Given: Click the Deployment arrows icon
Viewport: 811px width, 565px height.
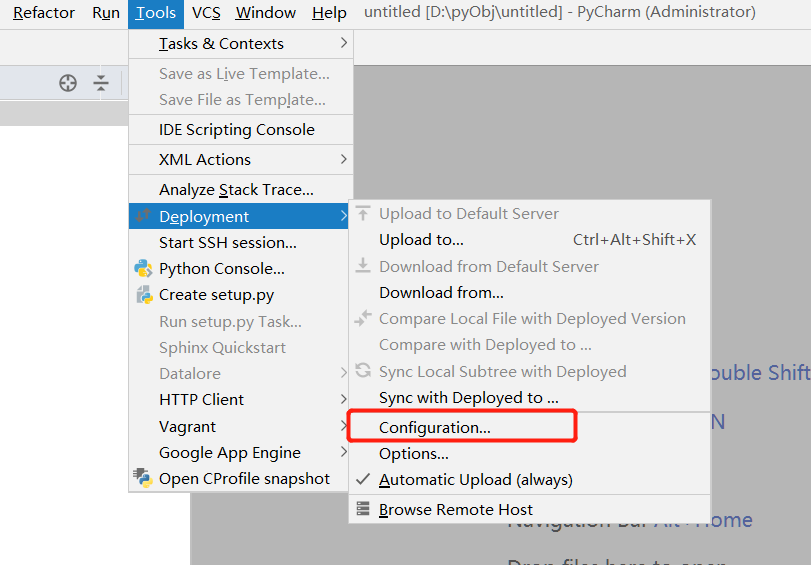Looking at the screenshot, I should (x=143, y=217).
